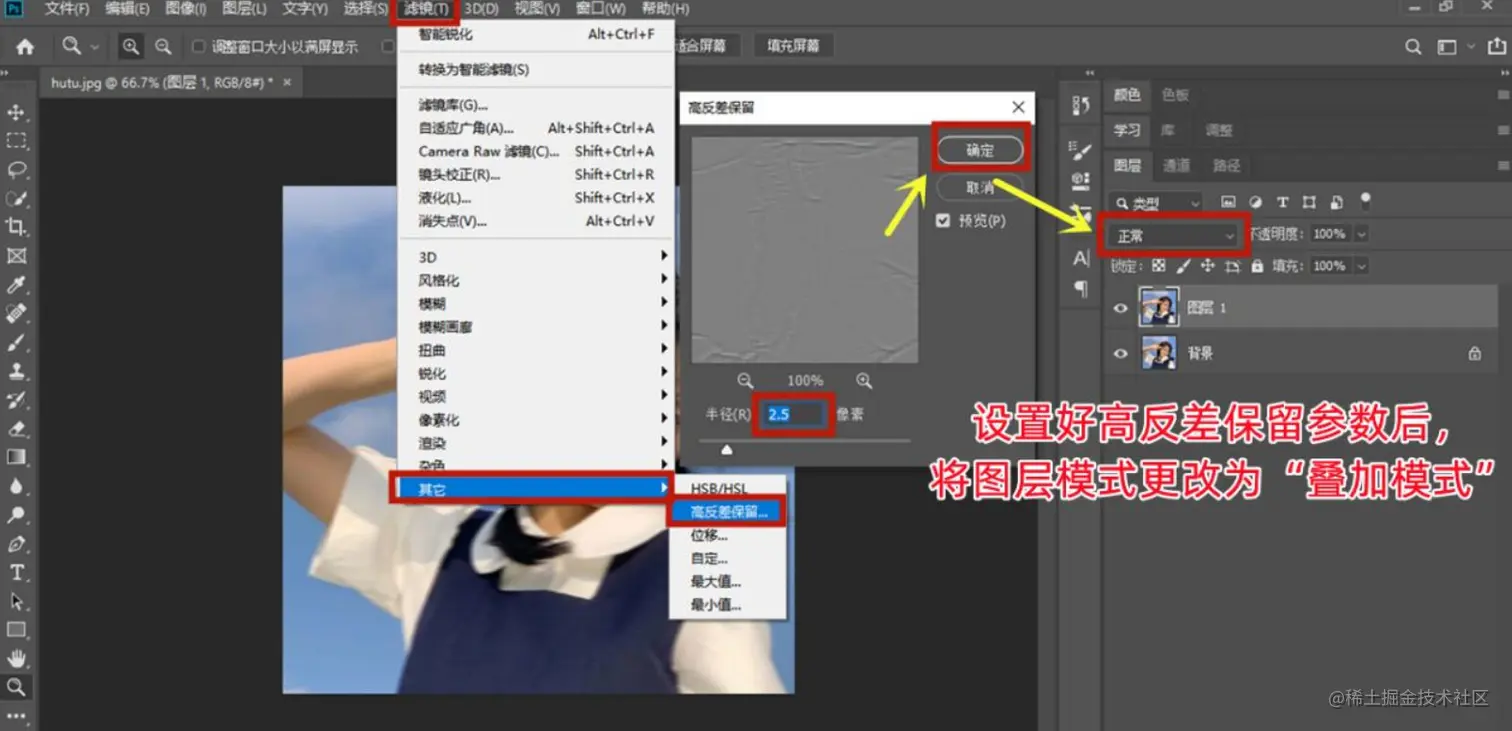Zoom out the High Pass preview
This screenshot has width=1512, height=731.
(745, 381)
